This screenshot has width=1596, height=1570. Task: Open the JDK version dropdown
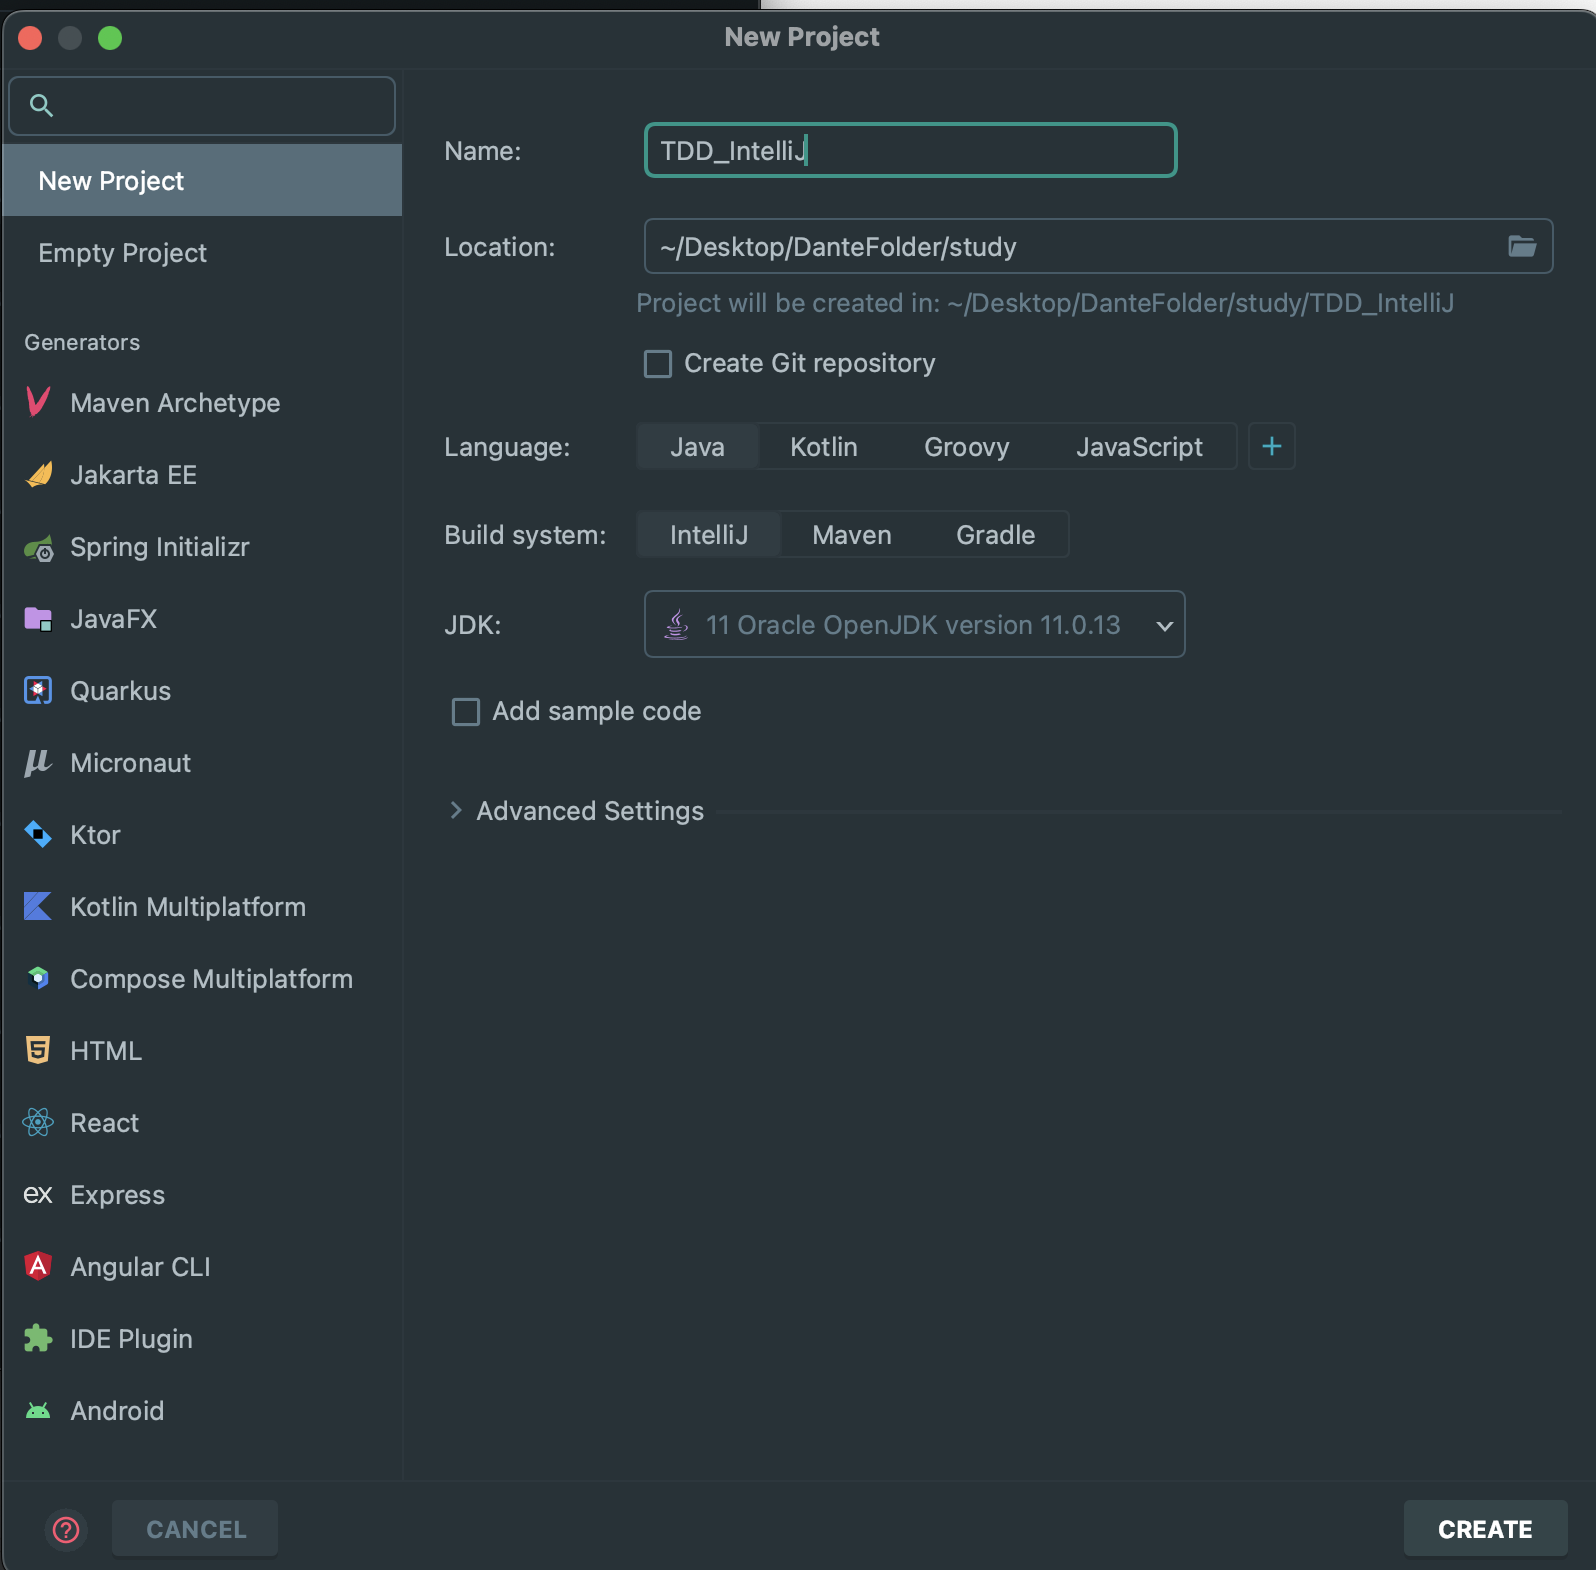click(x=914, y=624)
